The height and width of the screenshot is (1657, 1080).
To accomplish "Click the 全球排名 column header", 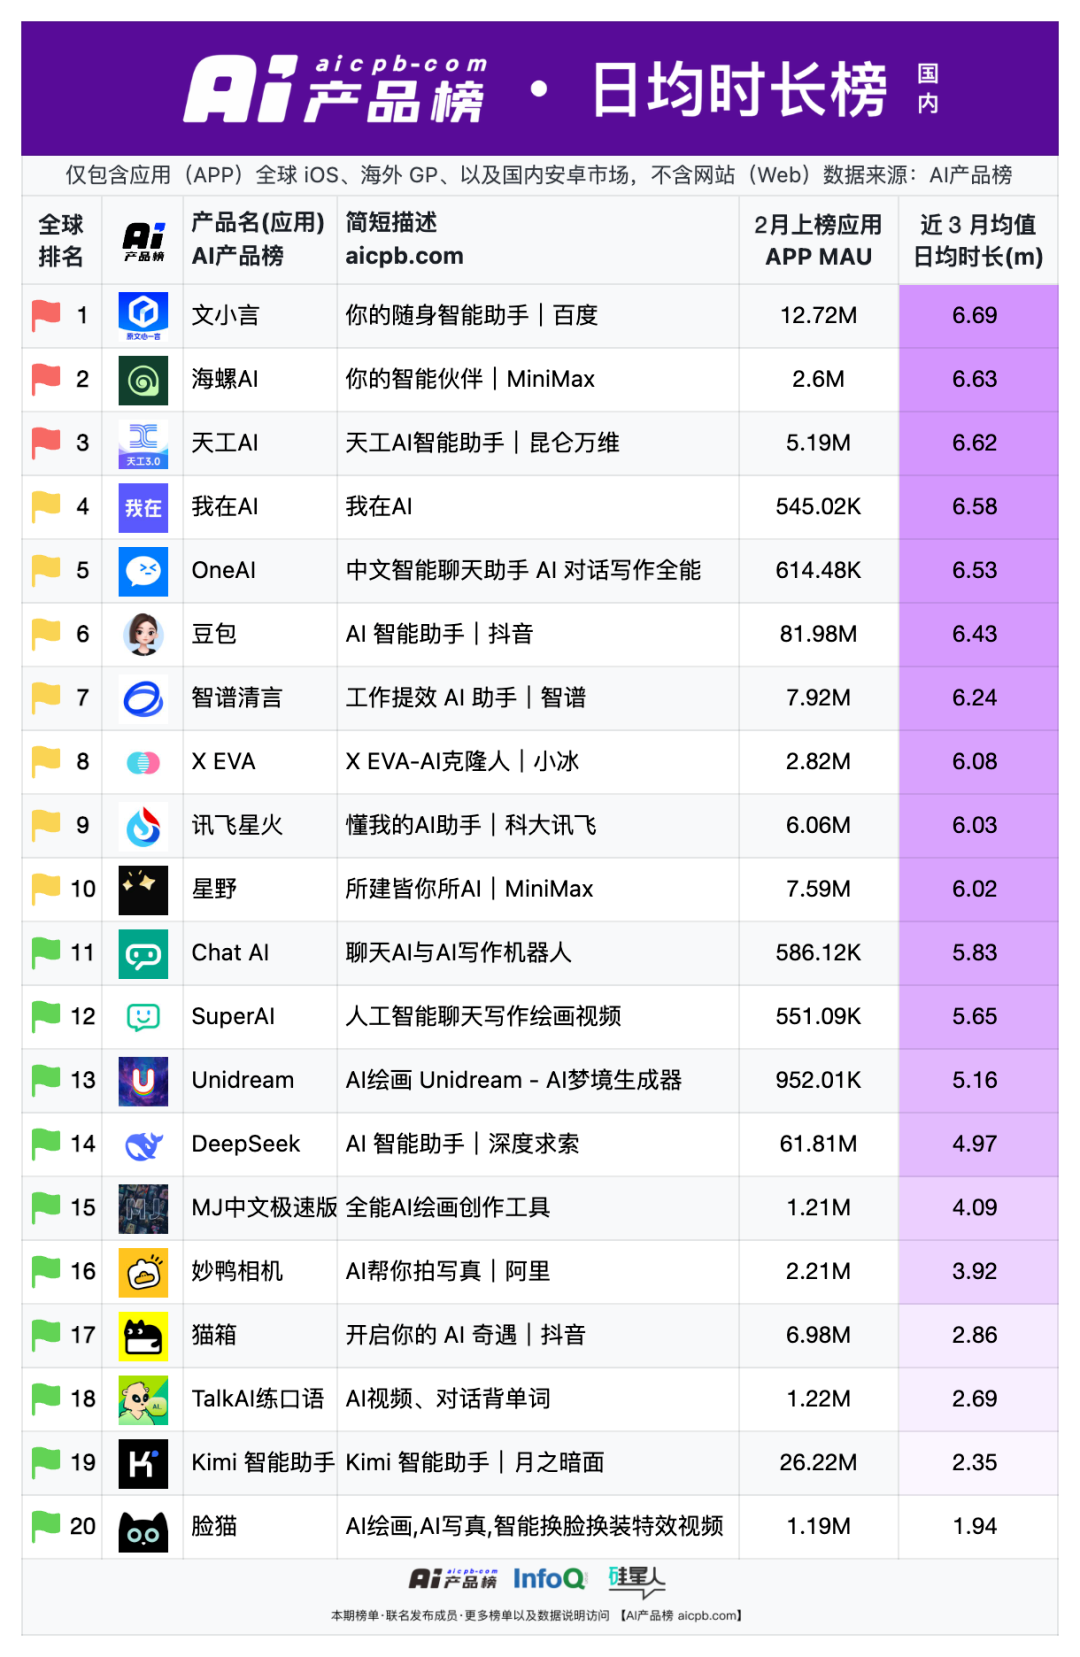I will 61,240.
